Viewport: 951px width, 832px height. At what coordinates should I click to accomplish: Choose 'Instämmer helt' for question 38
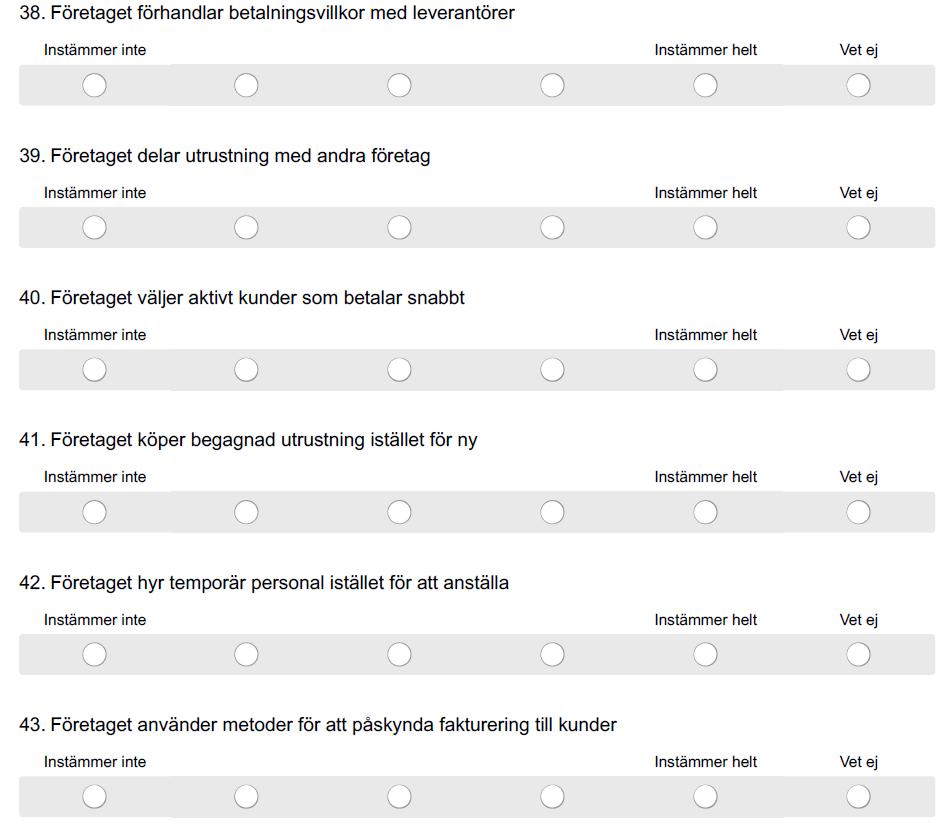[x=705, y=86]
